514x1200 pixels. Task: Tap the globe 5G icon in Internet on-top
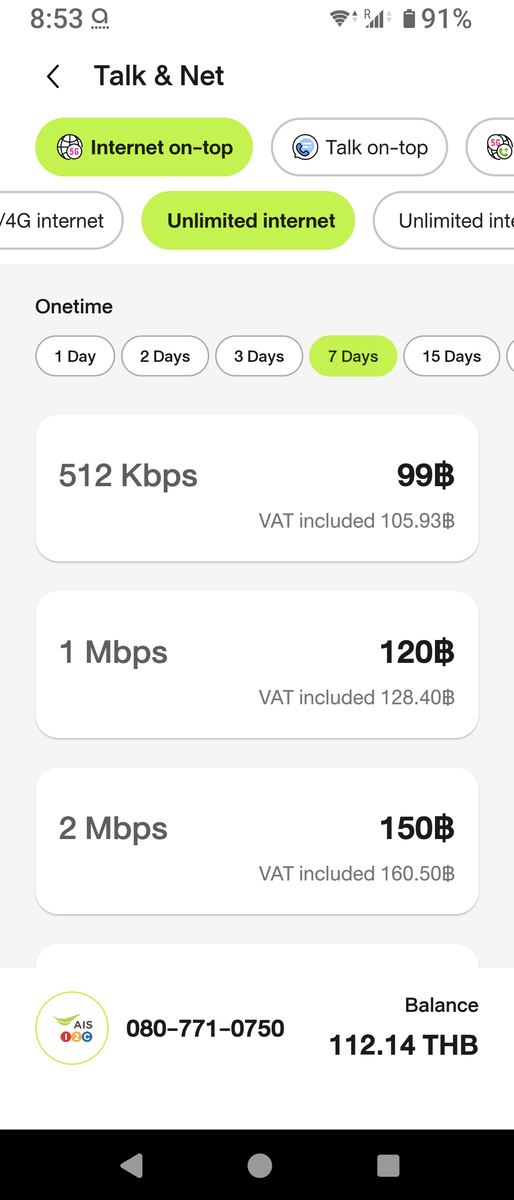pyautogui.click(x=69, y=148)
